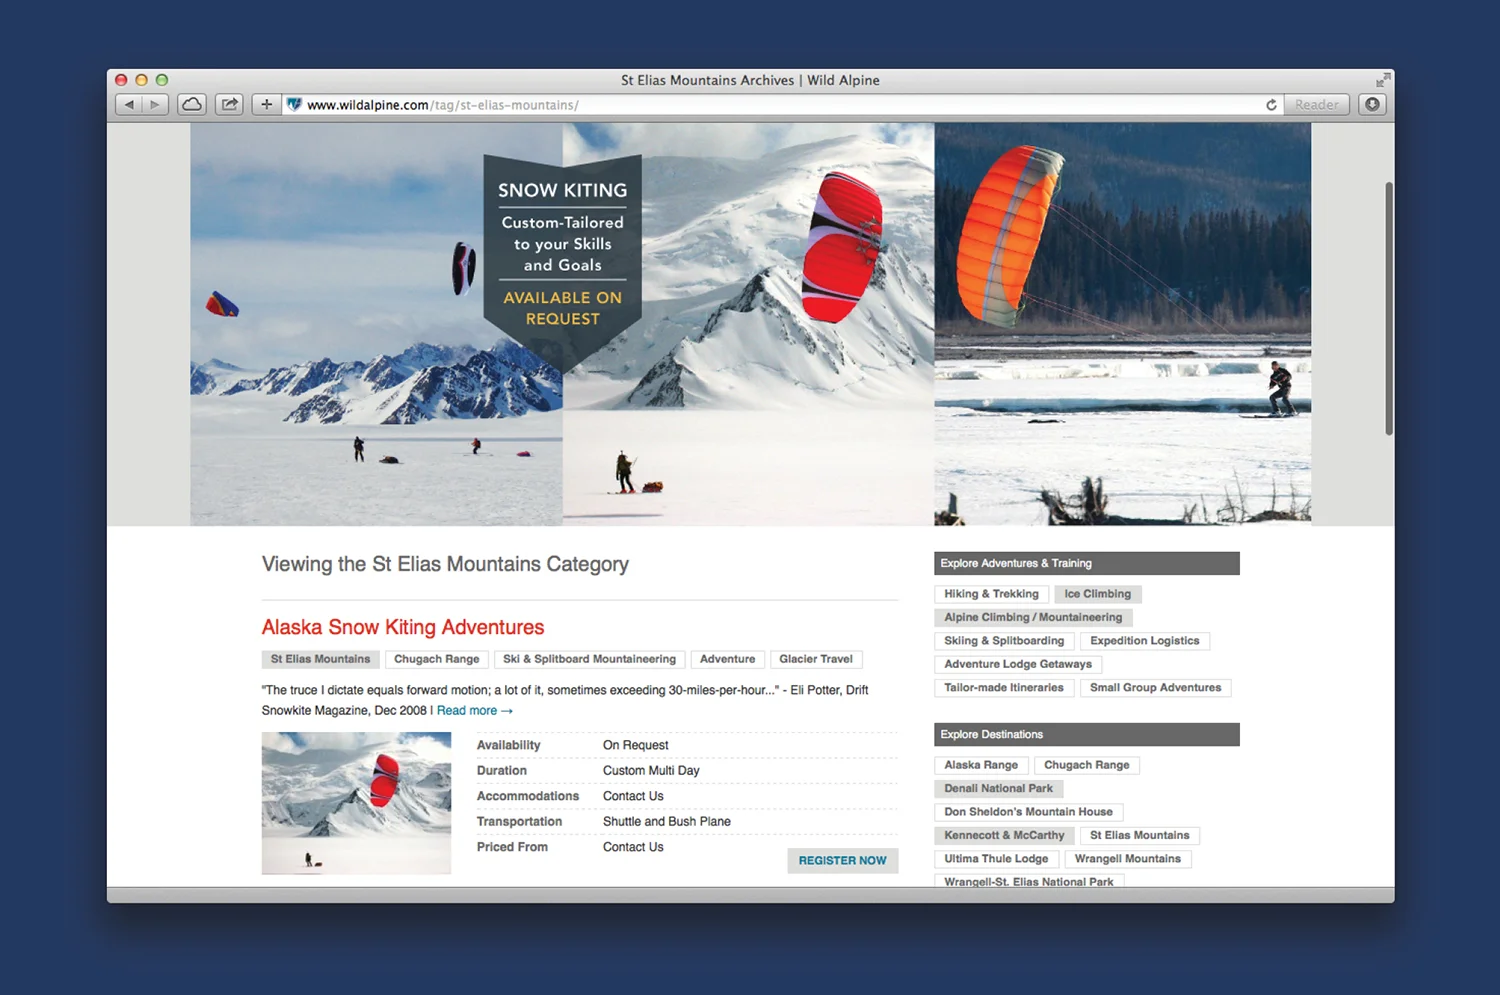
Task: Add bookmark with the plus button
Action: (266, 104)
